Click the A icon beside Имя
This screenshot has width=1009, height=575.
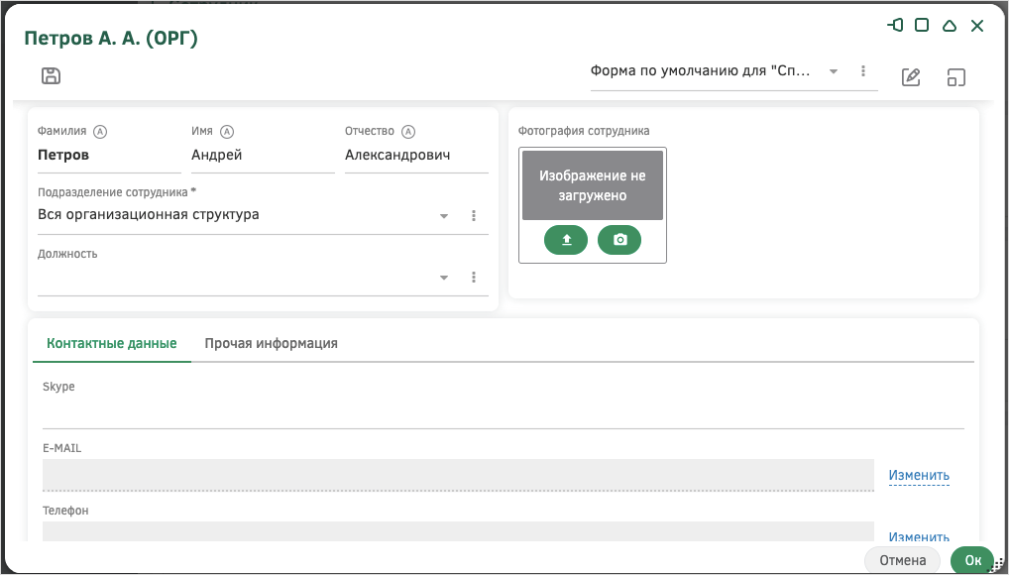tap(227, 132)
